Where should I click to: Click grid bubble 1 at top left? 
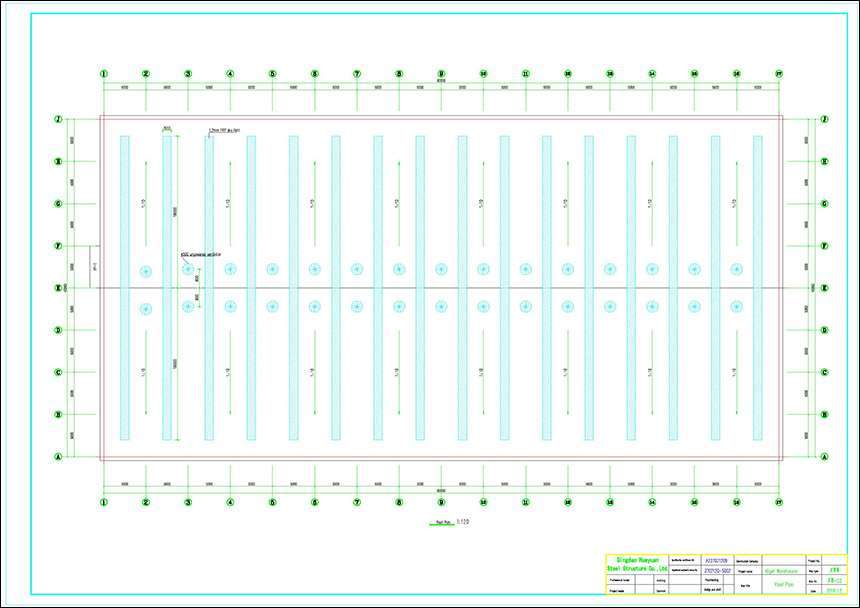(103, 73)
